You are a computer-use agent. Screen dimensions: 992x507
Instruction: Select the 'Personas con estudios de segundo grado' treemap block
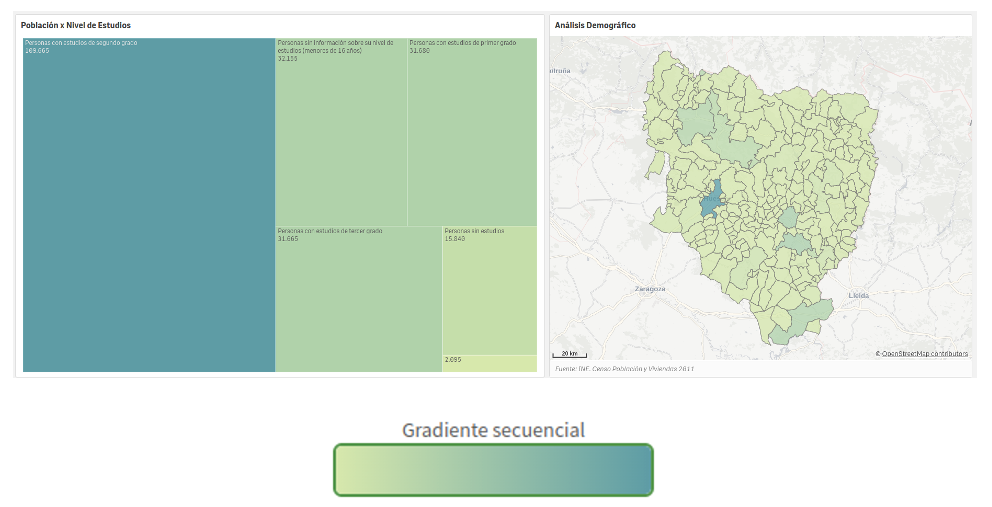click(x=149, y=205)
